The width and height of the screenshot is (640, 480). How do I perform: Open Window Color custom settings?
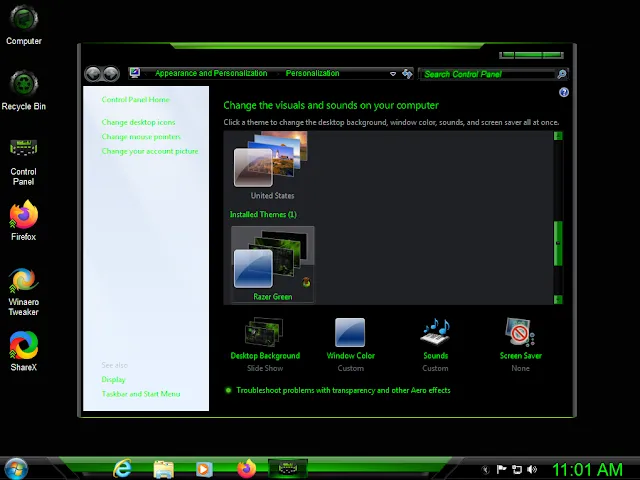(x=350, y=344)
